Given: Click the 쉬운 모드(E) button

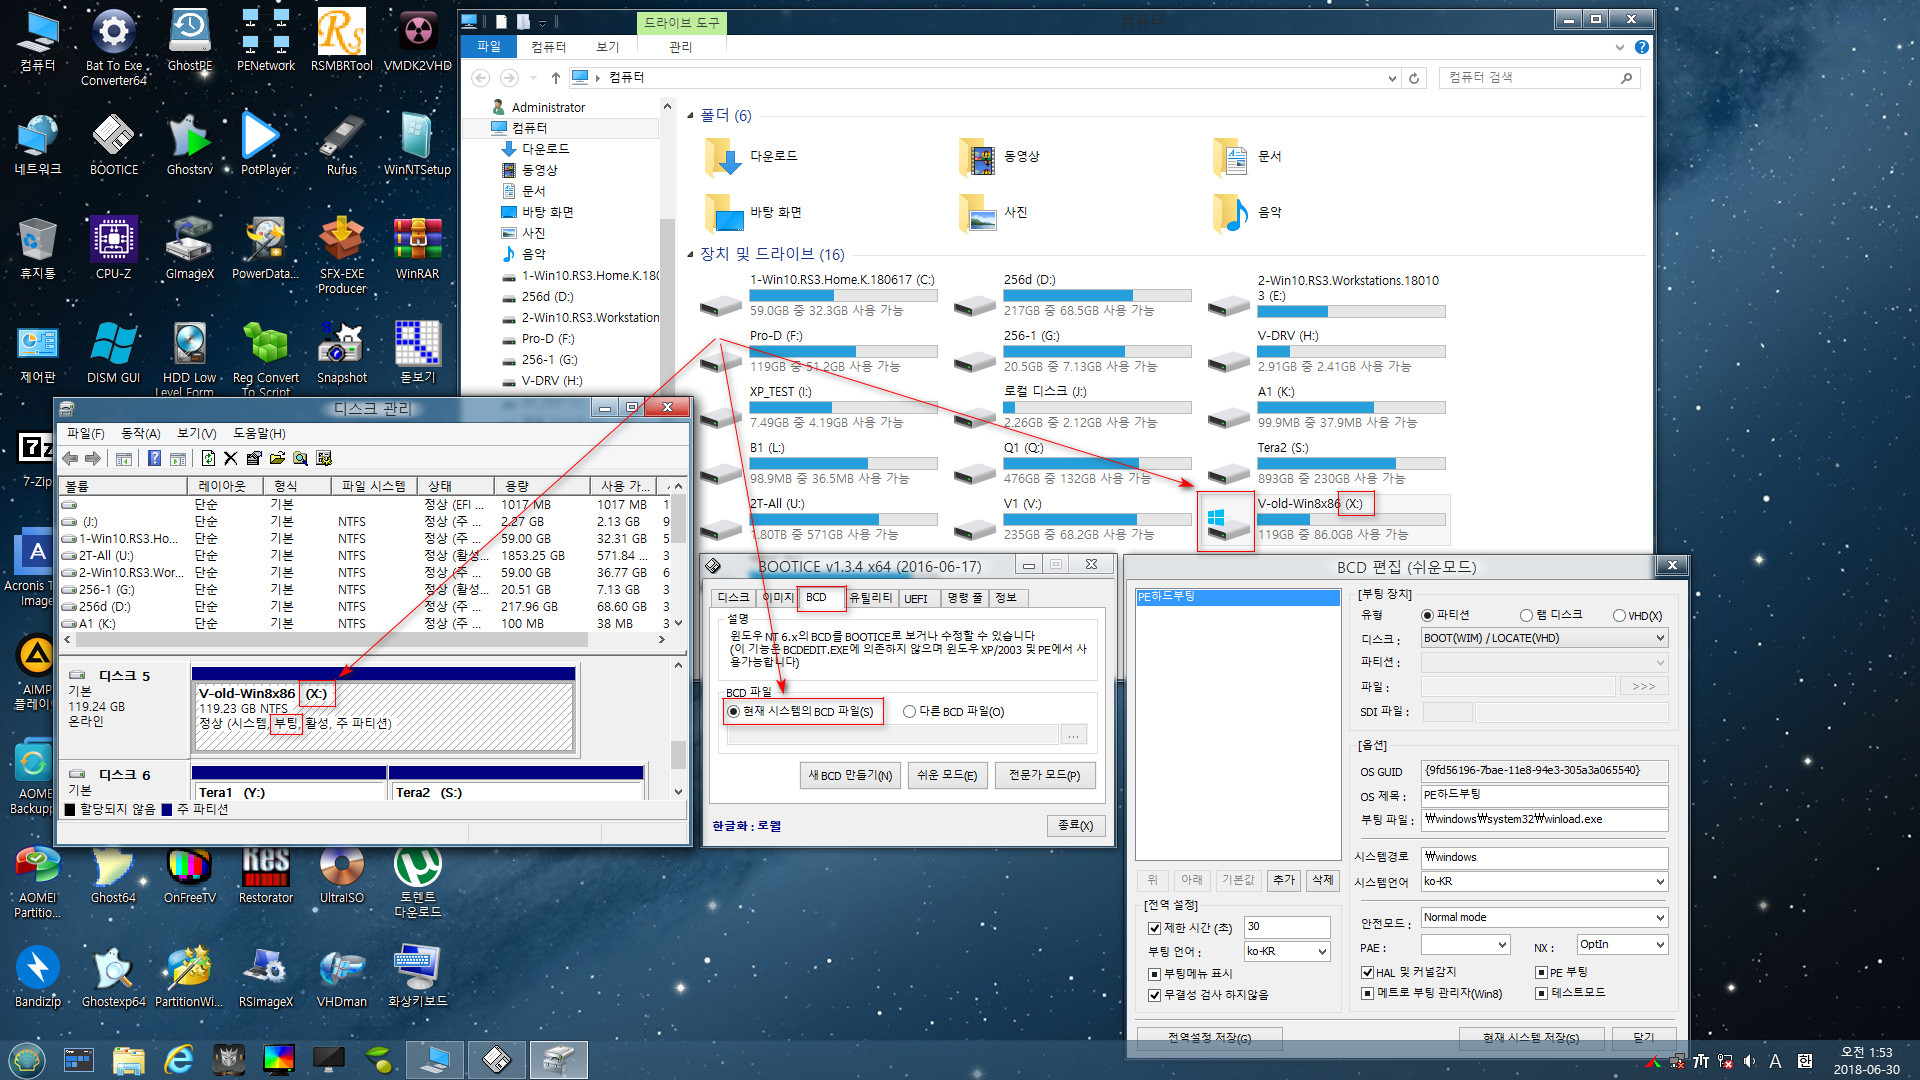Looking at the screenshot, I should tap(947, 775).
